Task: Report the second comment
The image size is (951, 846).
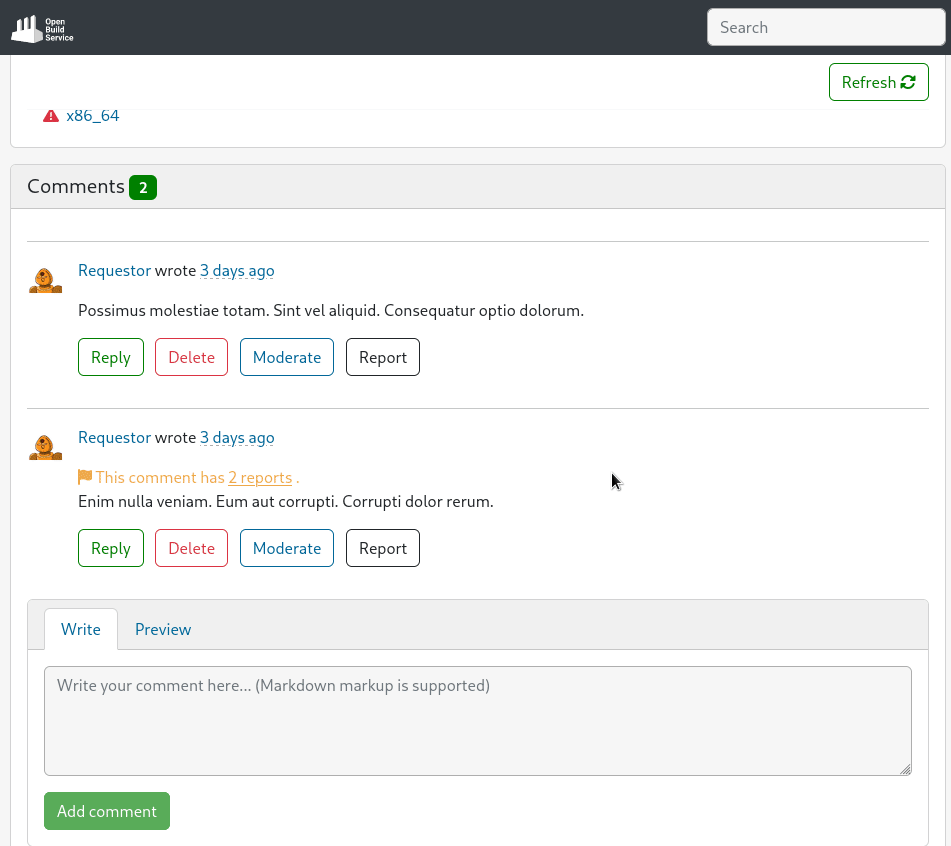Action: [x=382, y=548]
